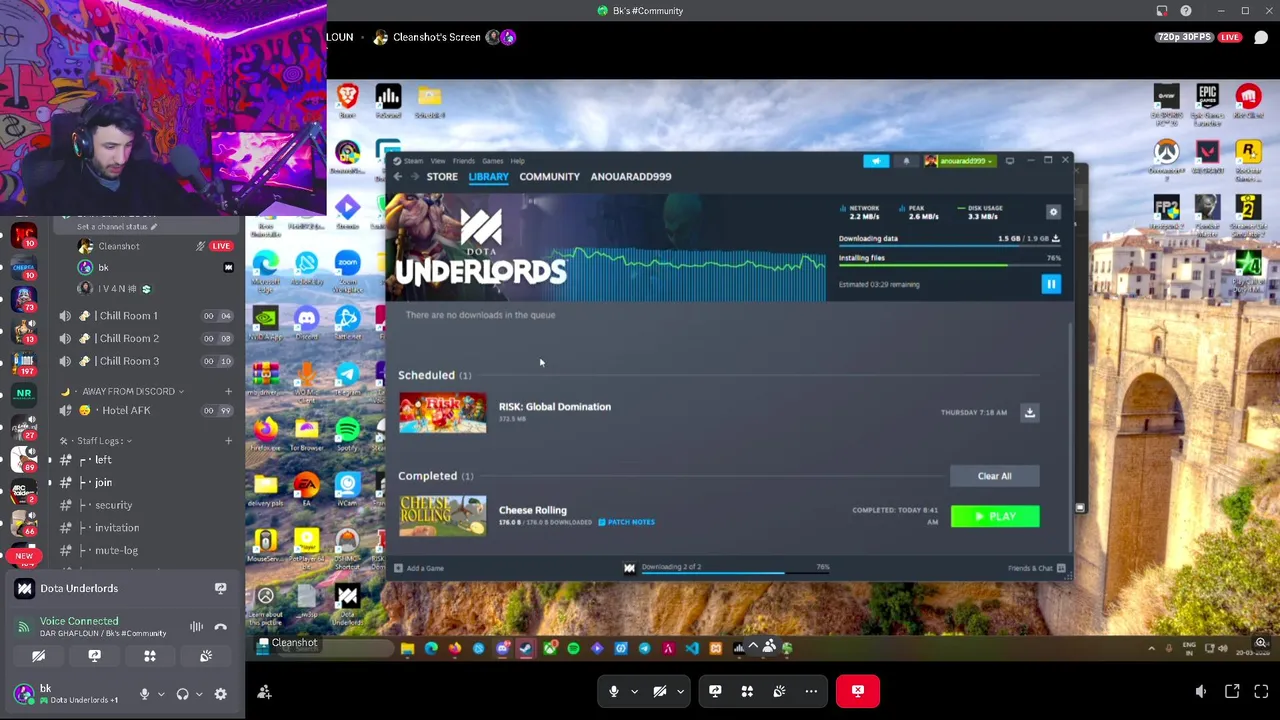Image resolution: width=1280 pixels, height=720 pixels.
Task: Click Steam back navigation arrow
Action: (398, 177)
